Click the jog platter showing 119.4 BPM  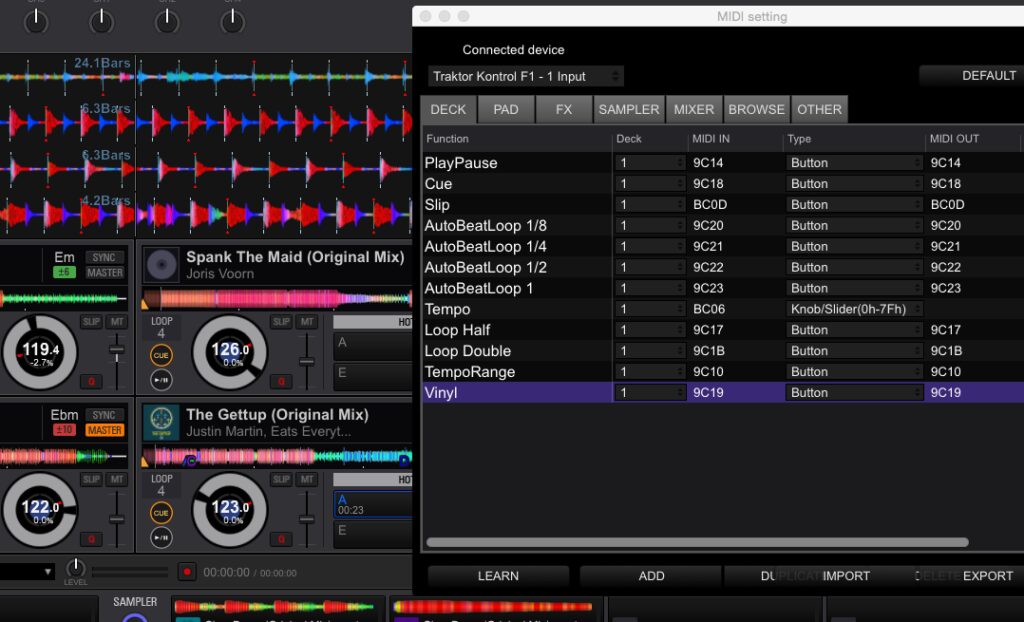(x=40, y=353)
